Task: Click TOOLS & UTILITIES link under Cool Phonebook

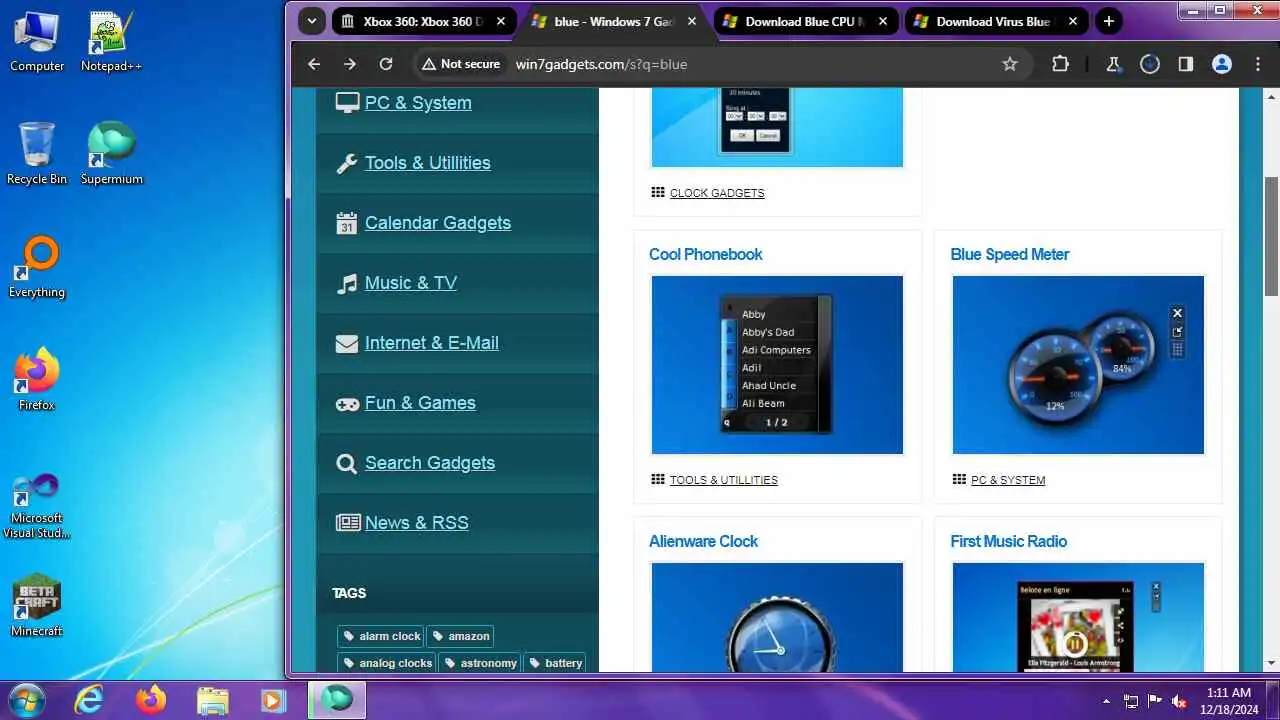Action: coord(724,480)
